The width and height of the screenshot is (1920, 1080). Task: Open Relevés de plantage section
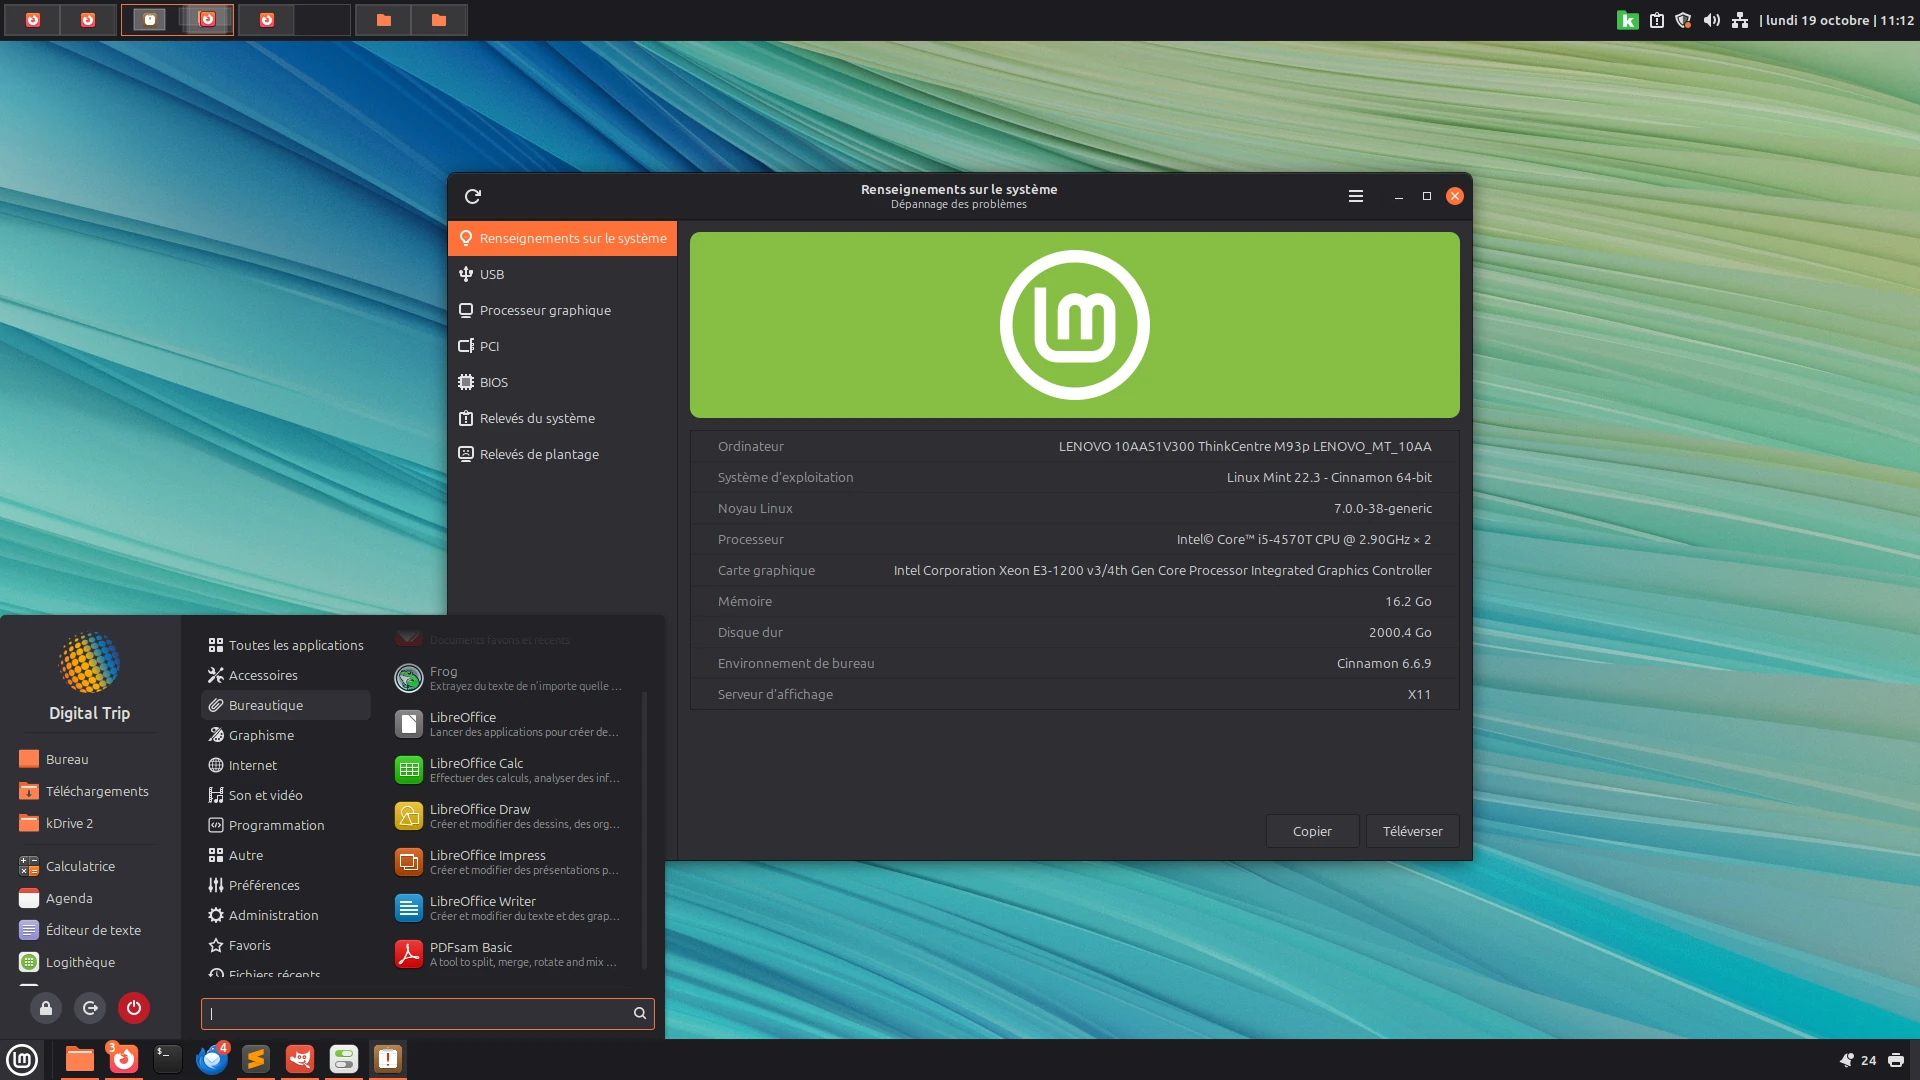pyautogui.click(x=562, y=454)
